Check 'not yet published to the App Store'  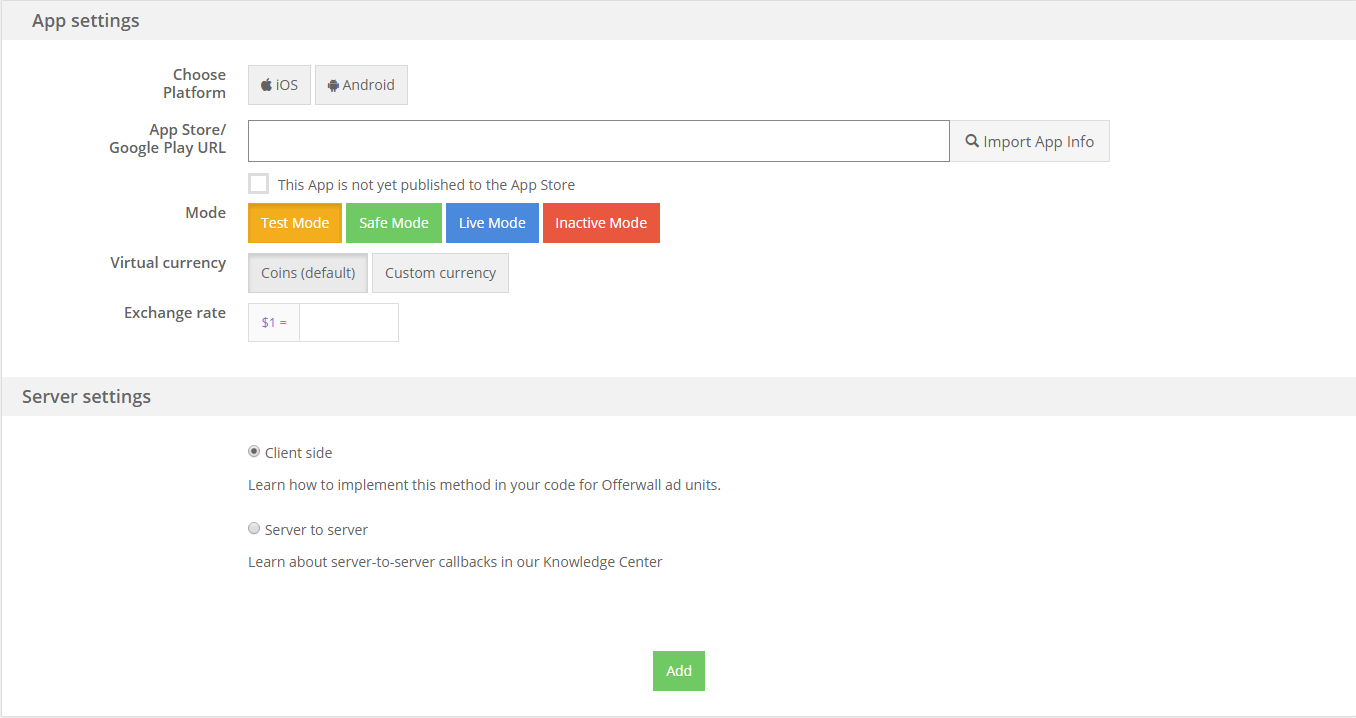click(259, 184)
